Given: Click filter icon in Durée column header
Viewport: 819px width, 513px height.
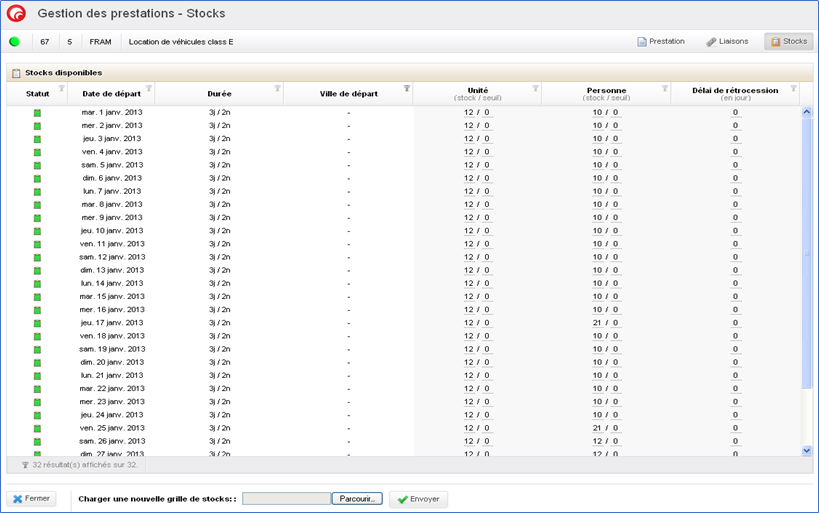Looking at the screenshot, I should point(278,89).
